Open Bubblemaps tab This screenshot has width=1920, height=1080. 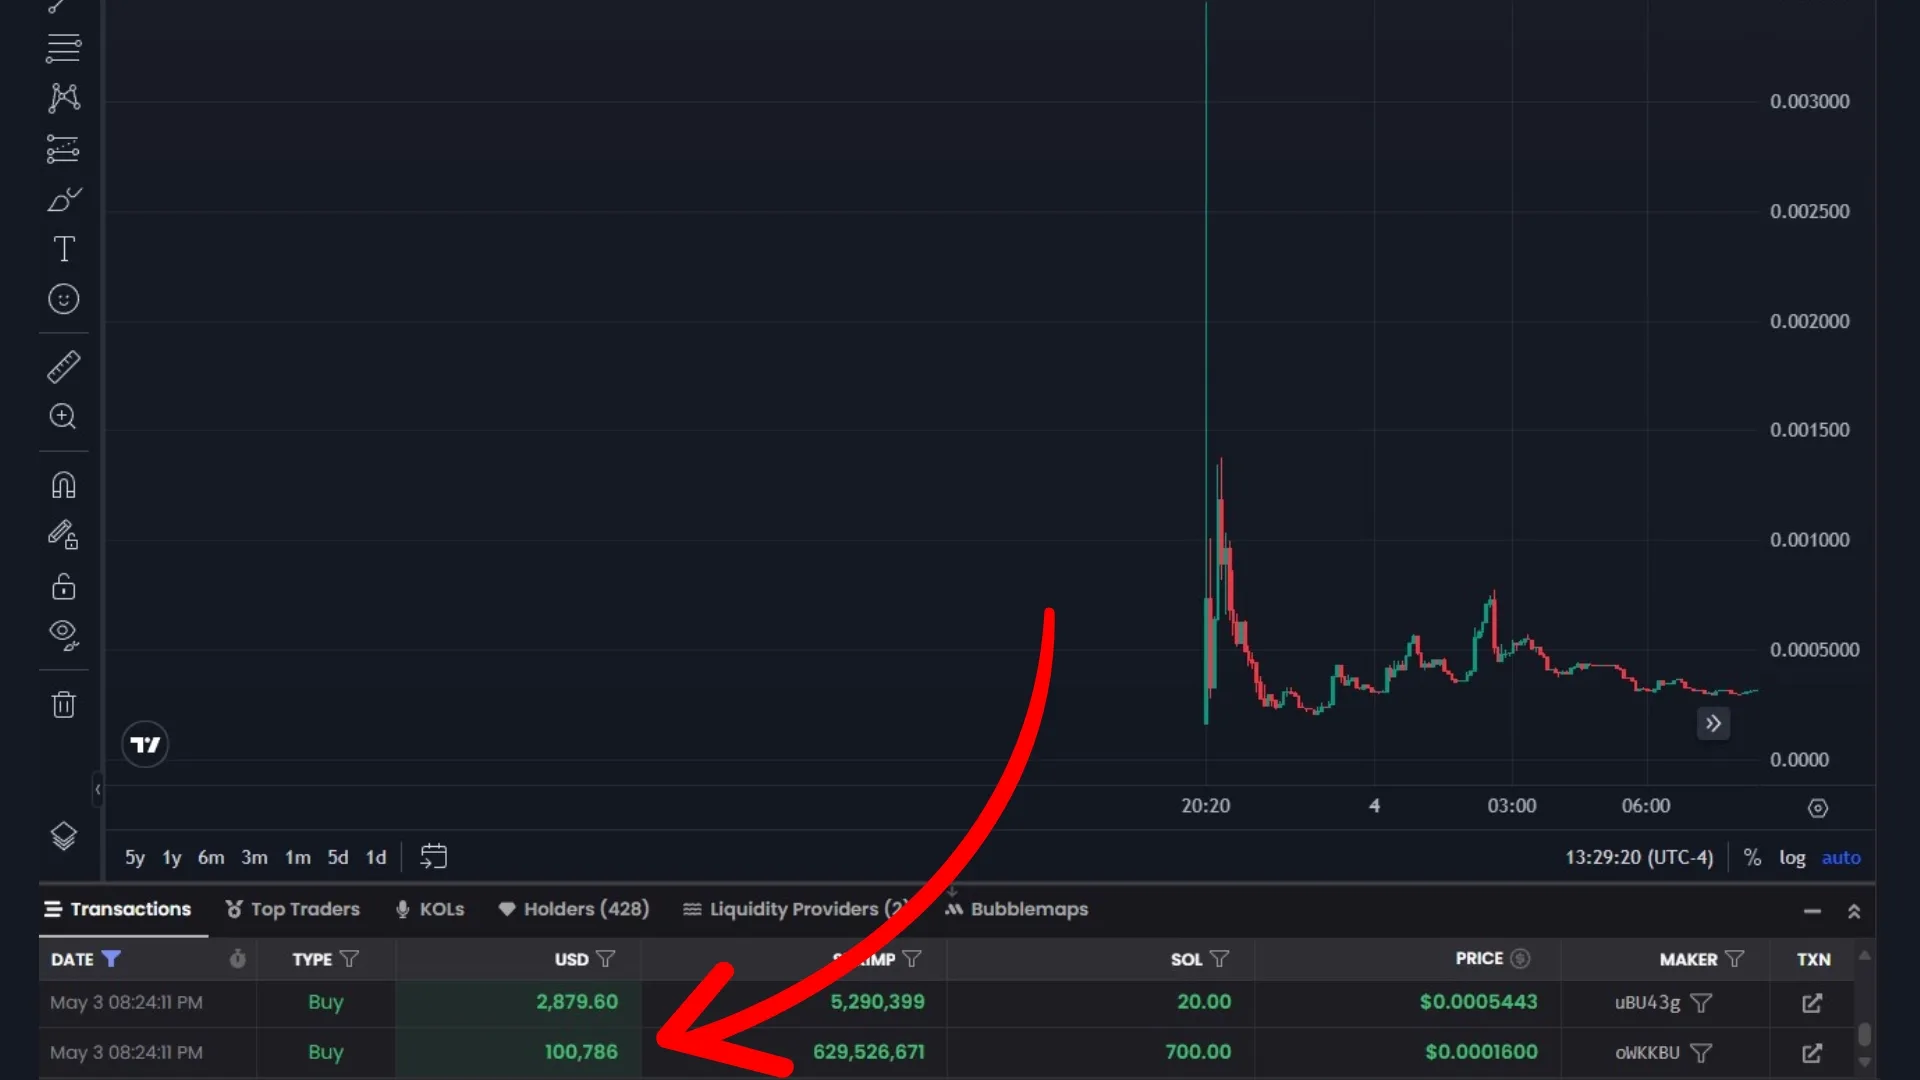pyautogui.click(x=1017, y=909)
